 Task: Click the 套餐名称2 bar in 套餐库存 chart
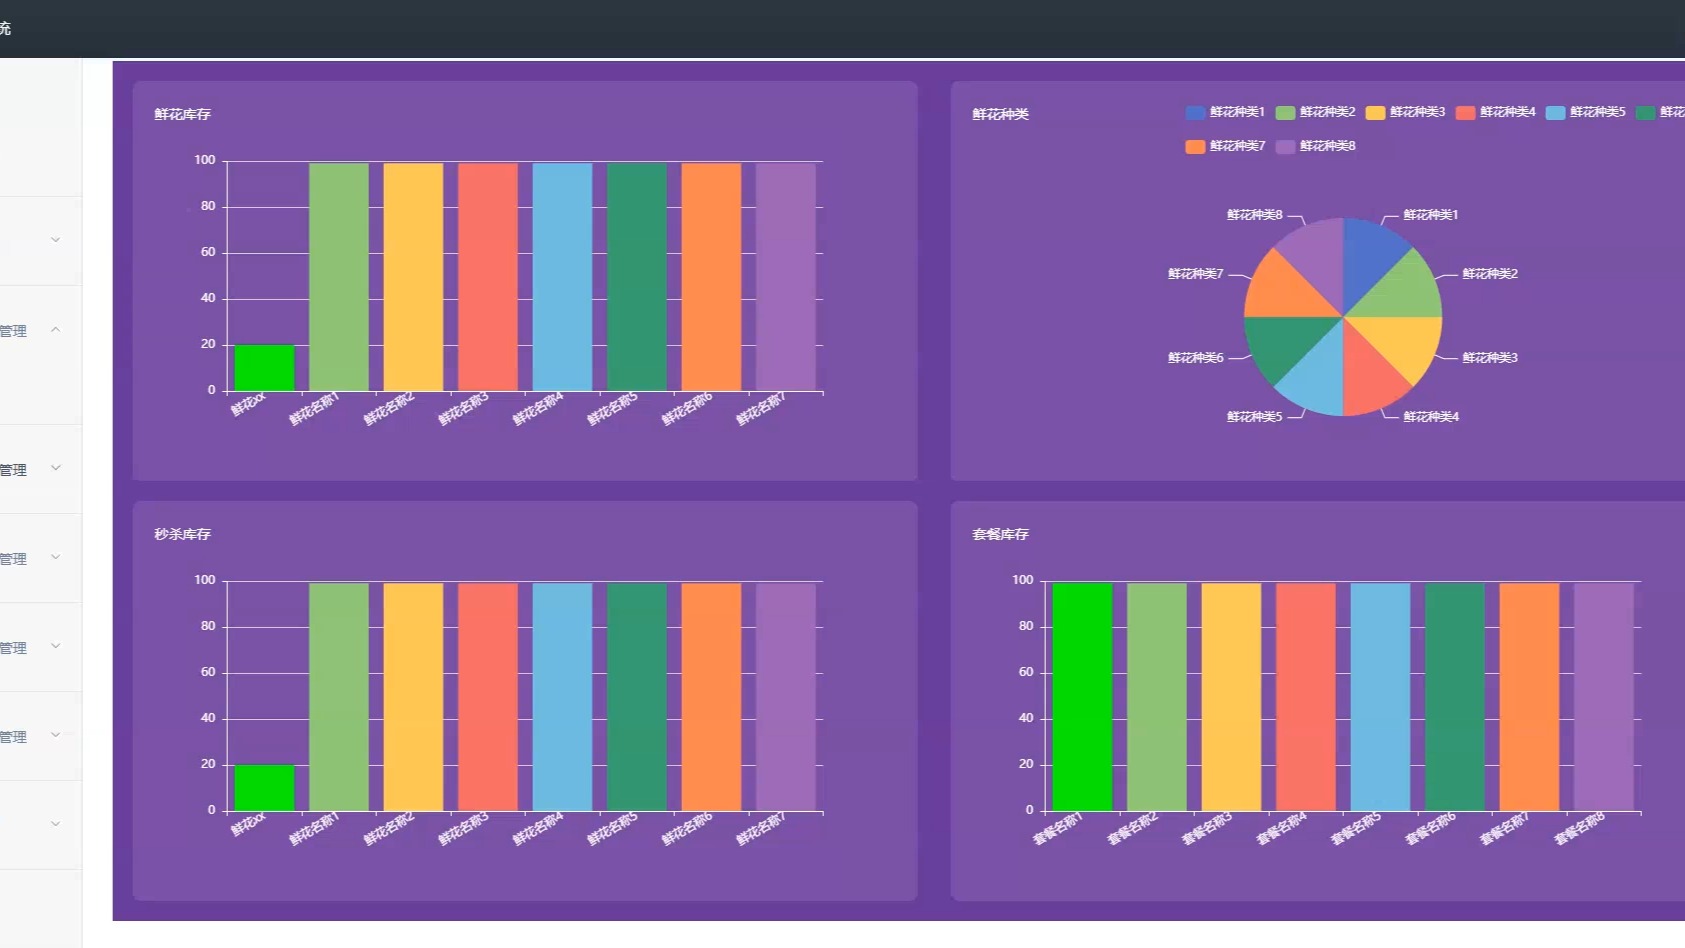pyautogui.click(x=1157, y=697)
